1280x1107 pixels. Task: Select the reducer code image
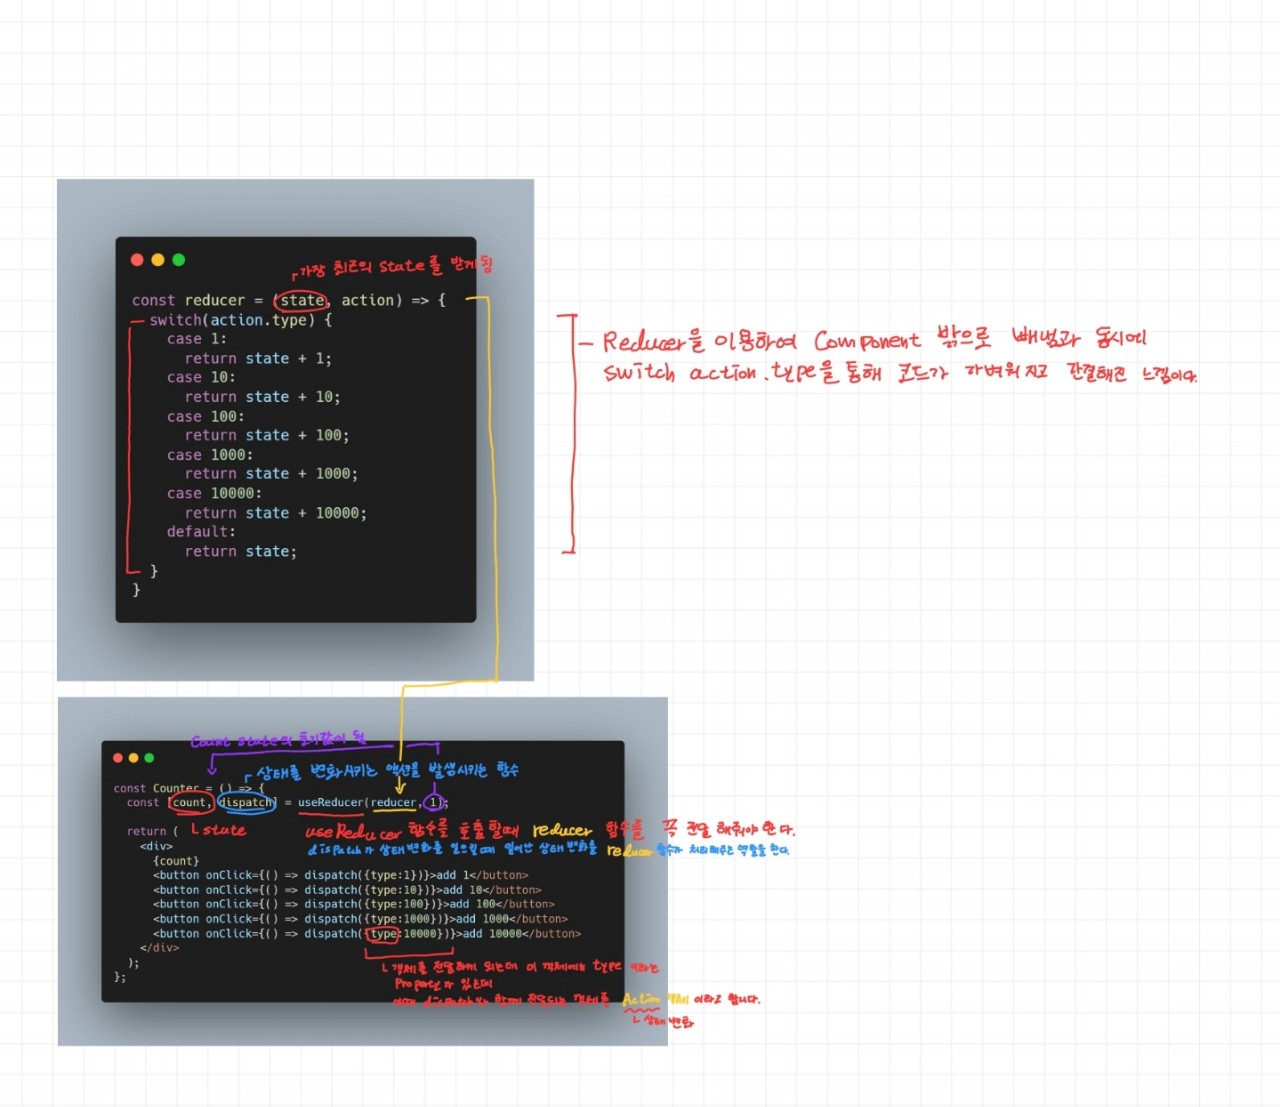[295, 430]
